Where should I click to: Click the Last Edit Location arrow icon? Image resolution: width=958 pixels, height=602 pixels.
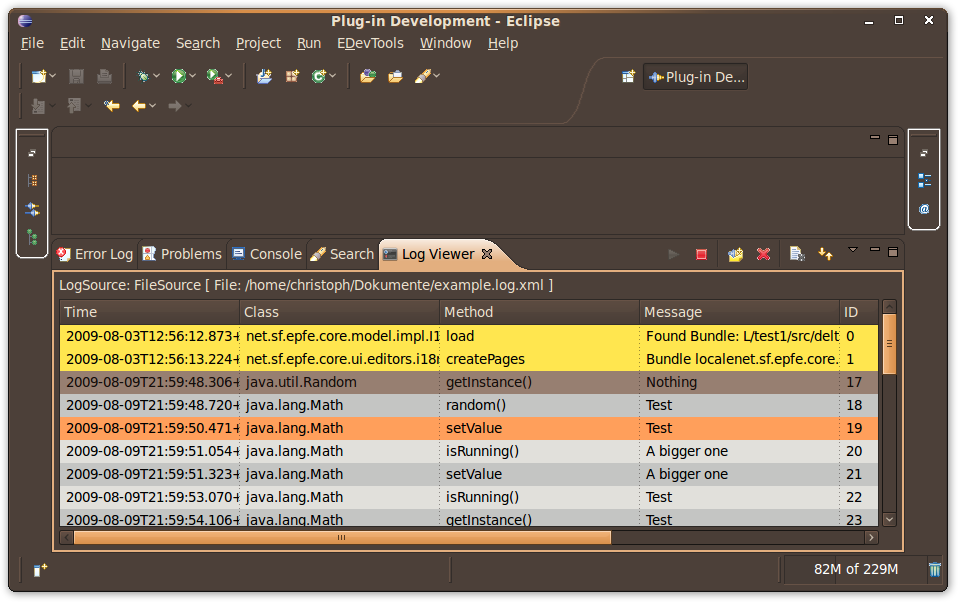[x=111, y=106]
